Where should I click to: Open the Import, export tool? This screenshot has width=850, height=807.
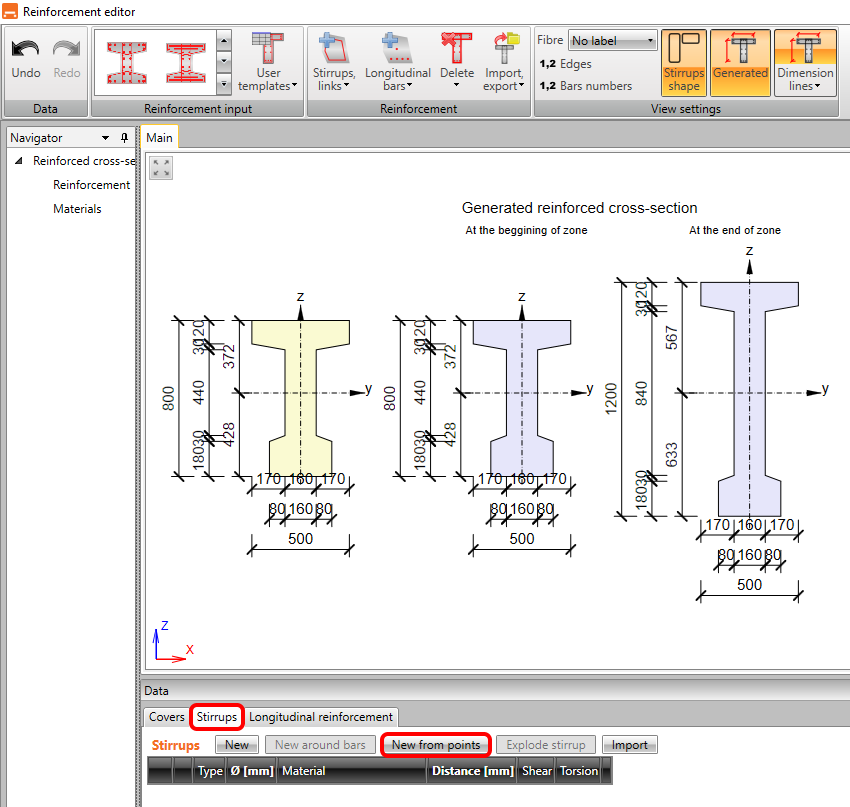(504, 62)
